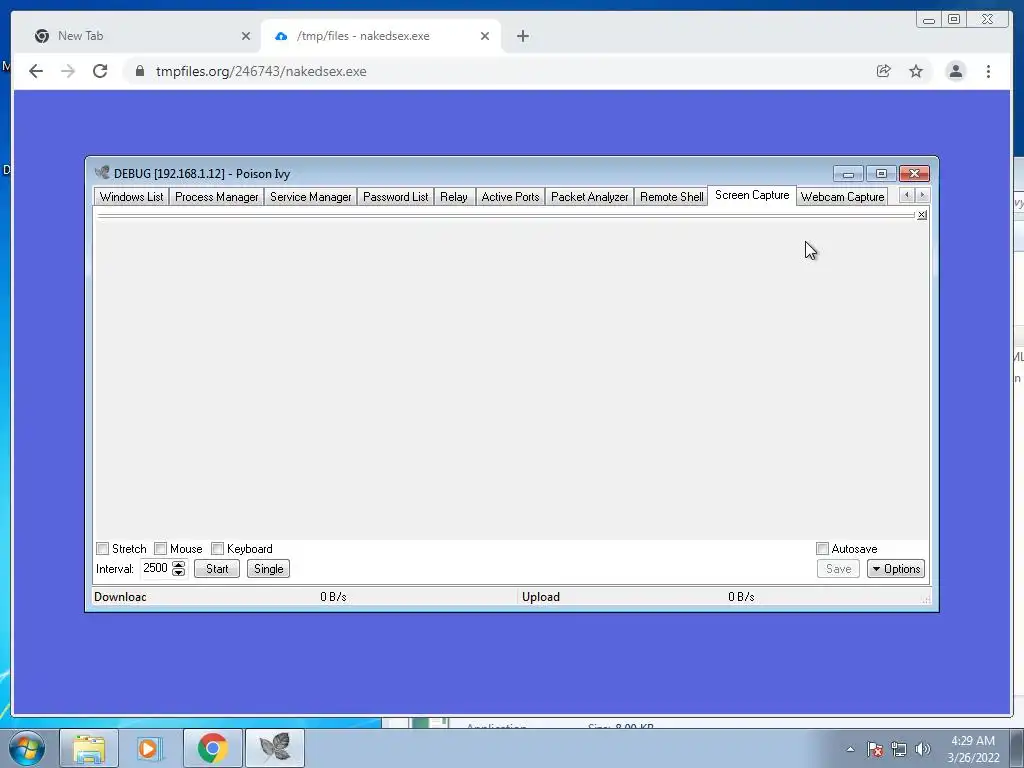Reload the current page

coord(100,71)
